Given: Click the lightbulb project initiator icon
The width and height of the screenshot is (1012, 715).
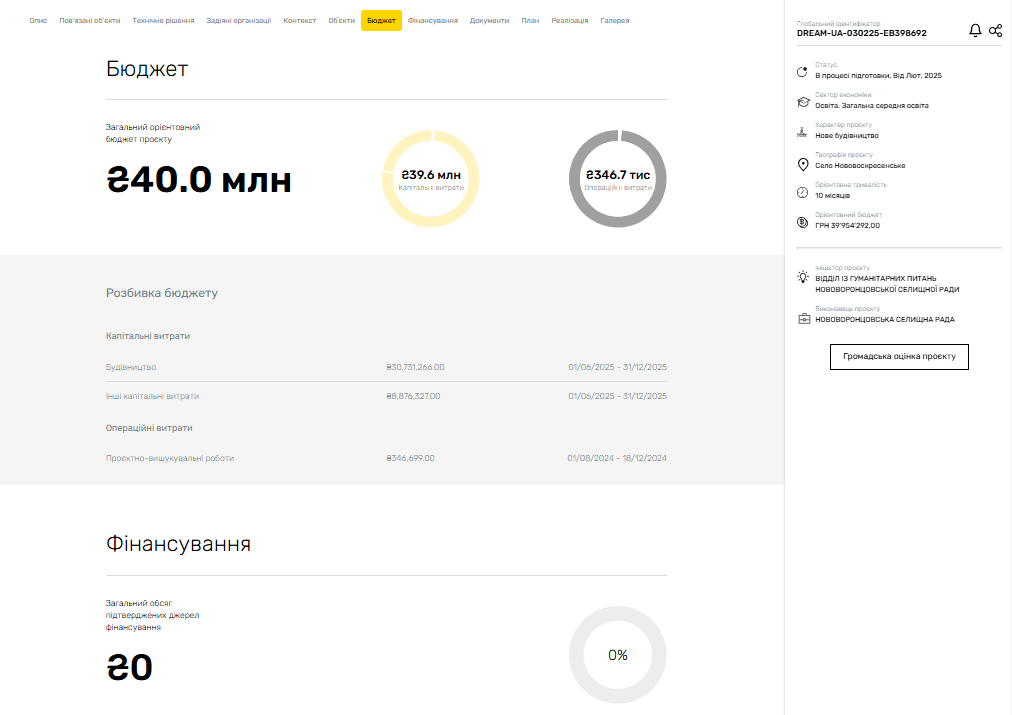Looking at the screenshot, I should pyautogui.click(x=802, y=277).
